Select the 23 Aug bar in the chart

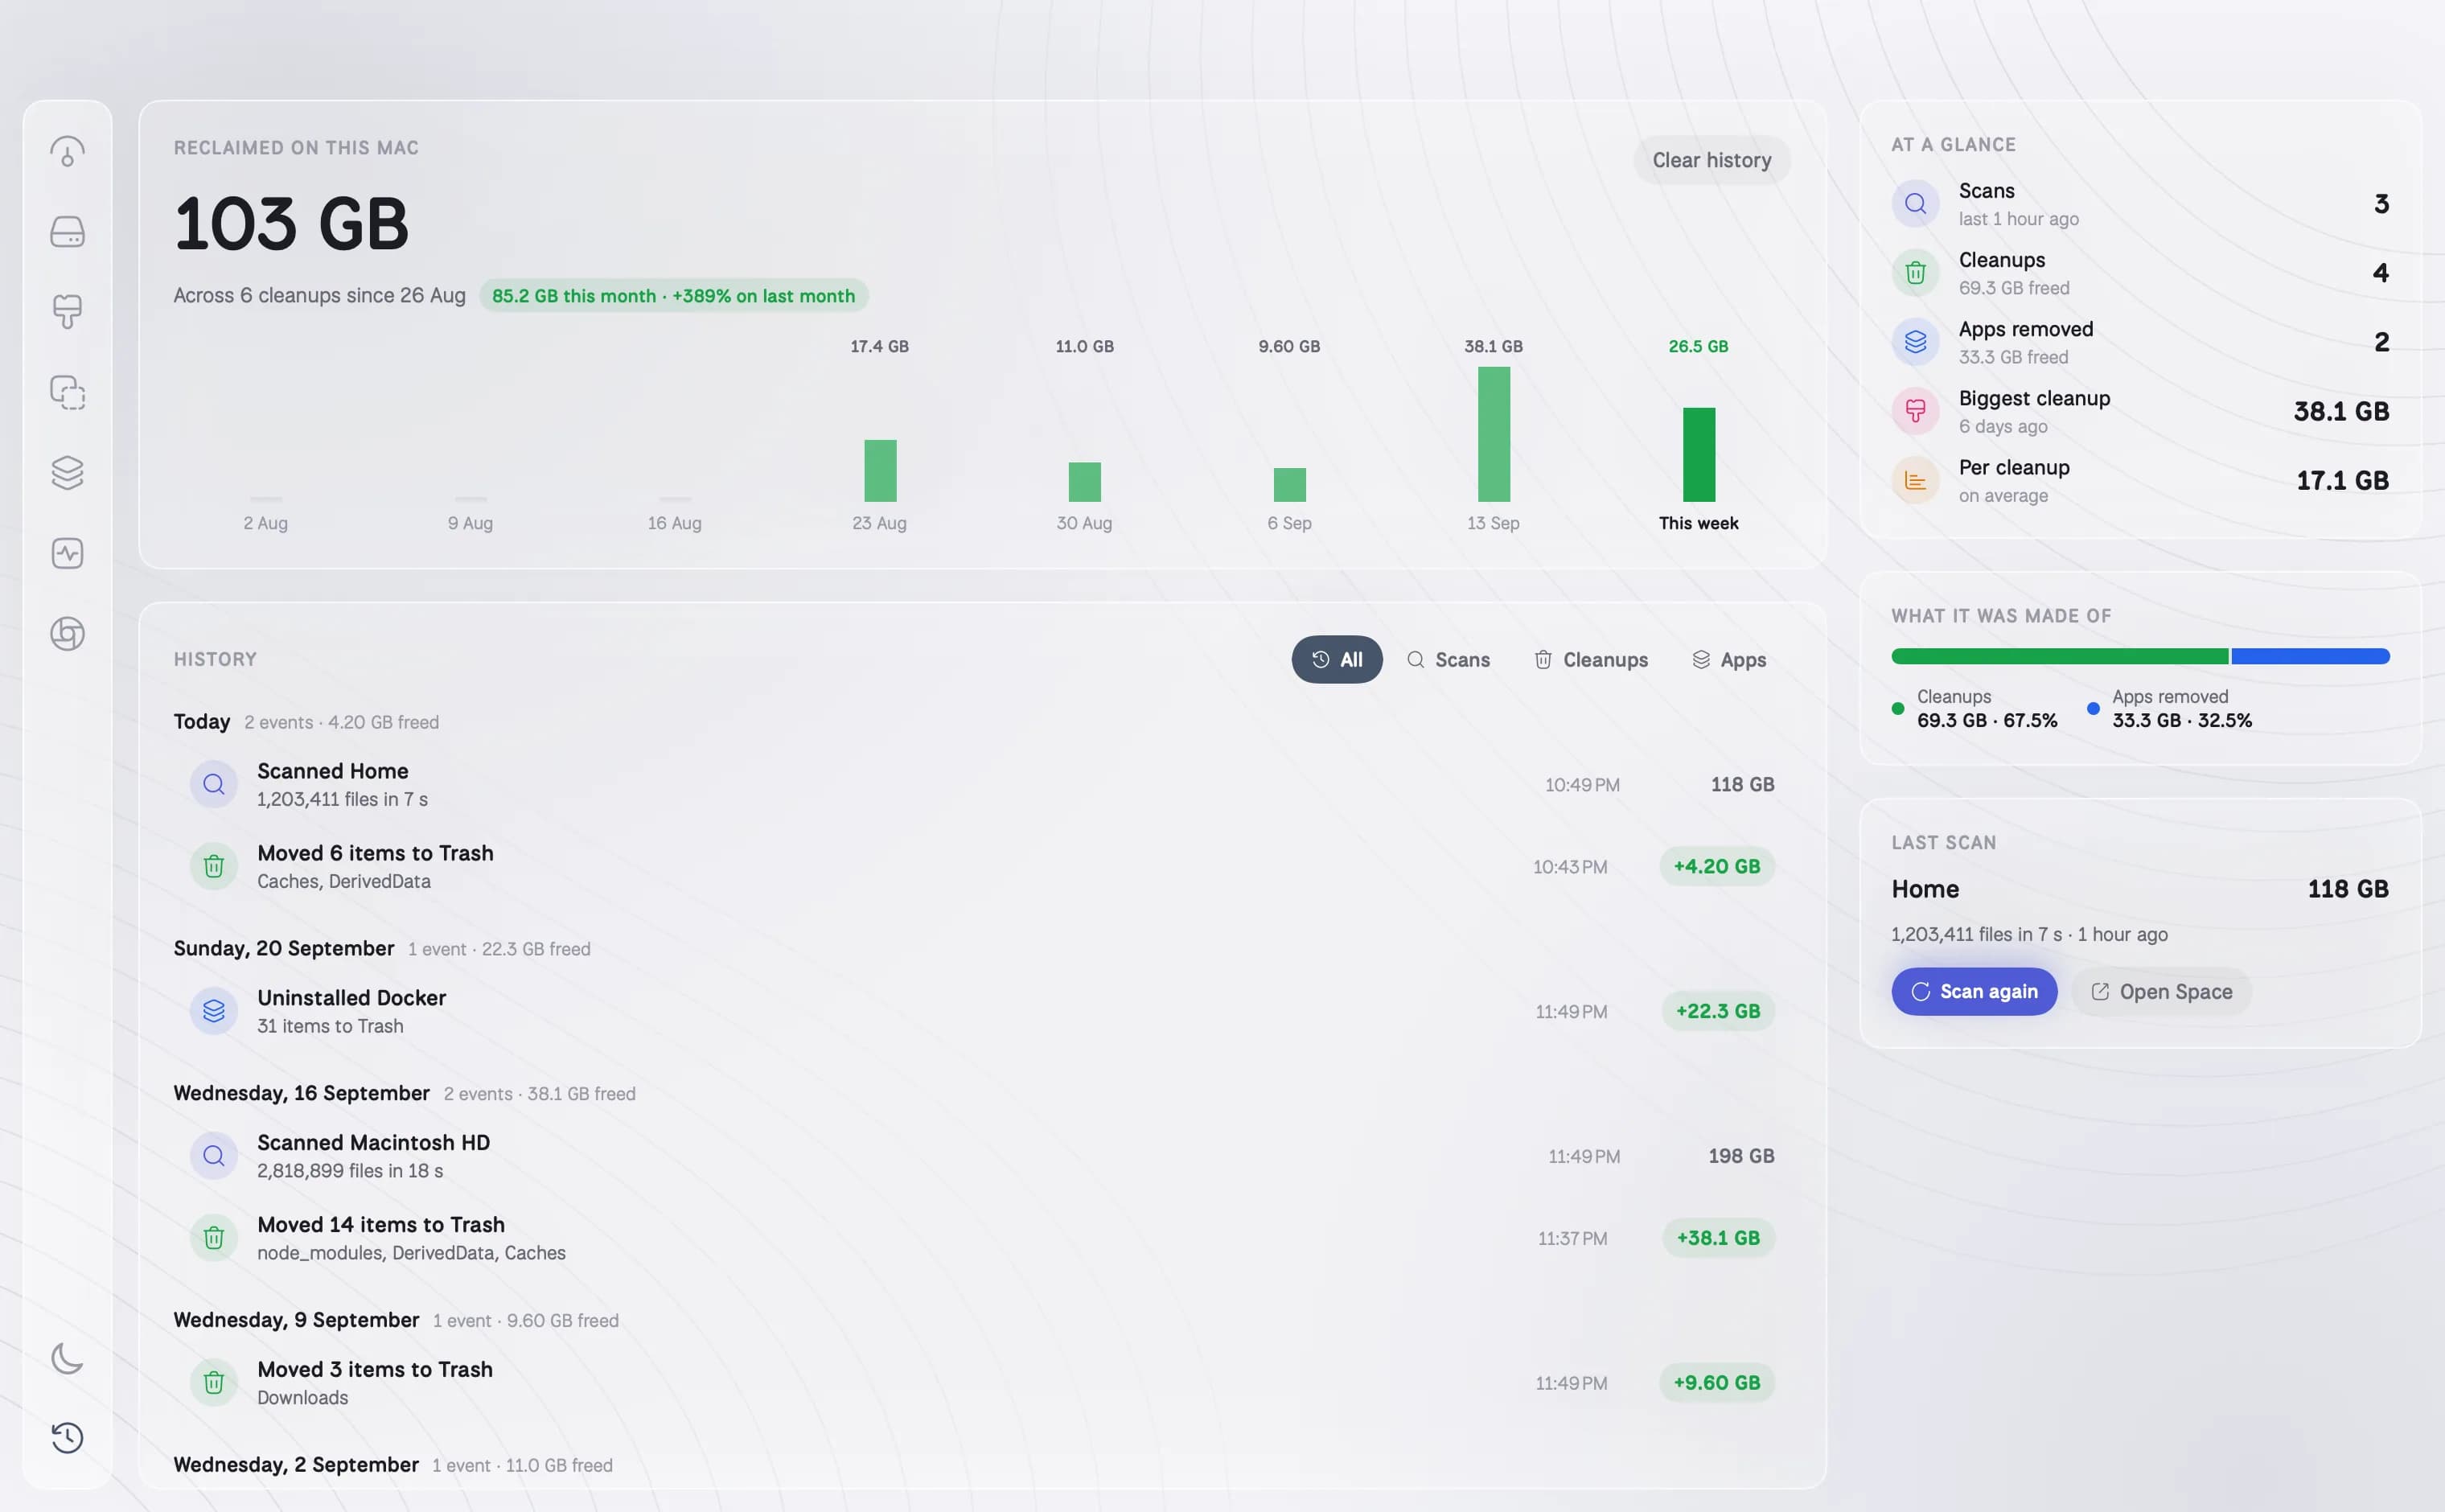[x=880, y=471]
